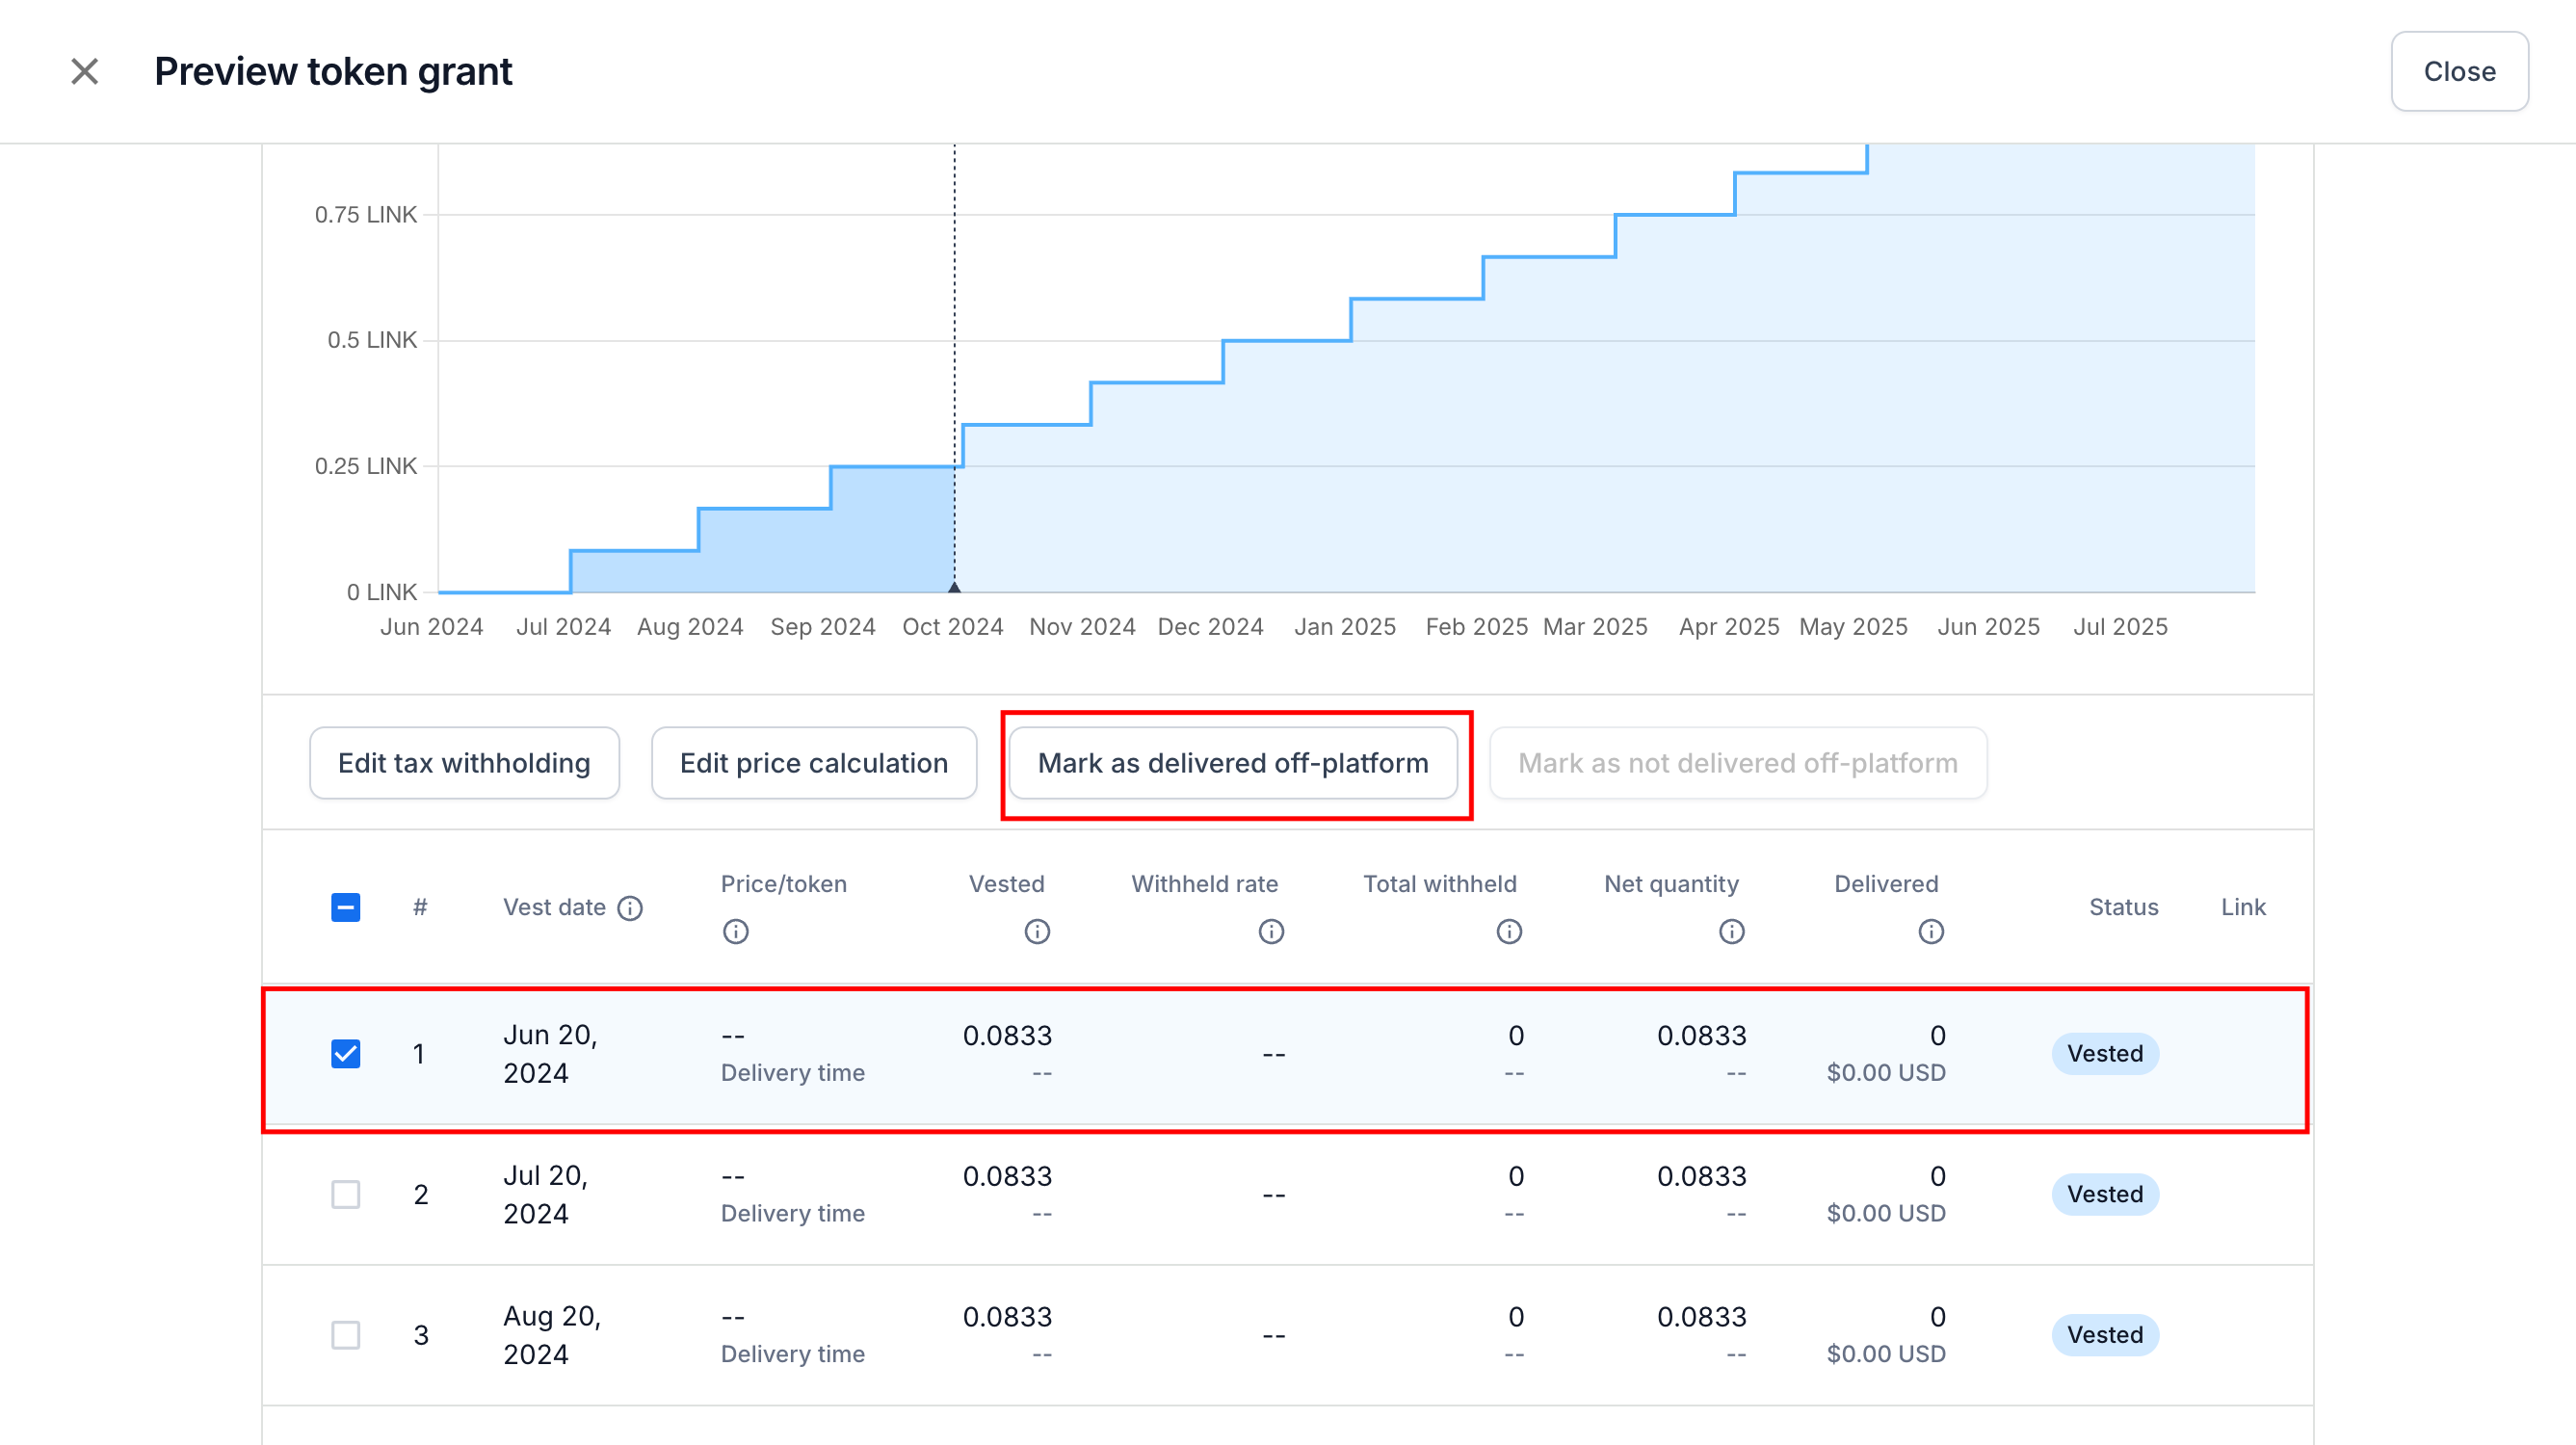Click the Vested status badge in row 1
The height and width of the screenshot is (1445, 2576).
[2105, 1054]
